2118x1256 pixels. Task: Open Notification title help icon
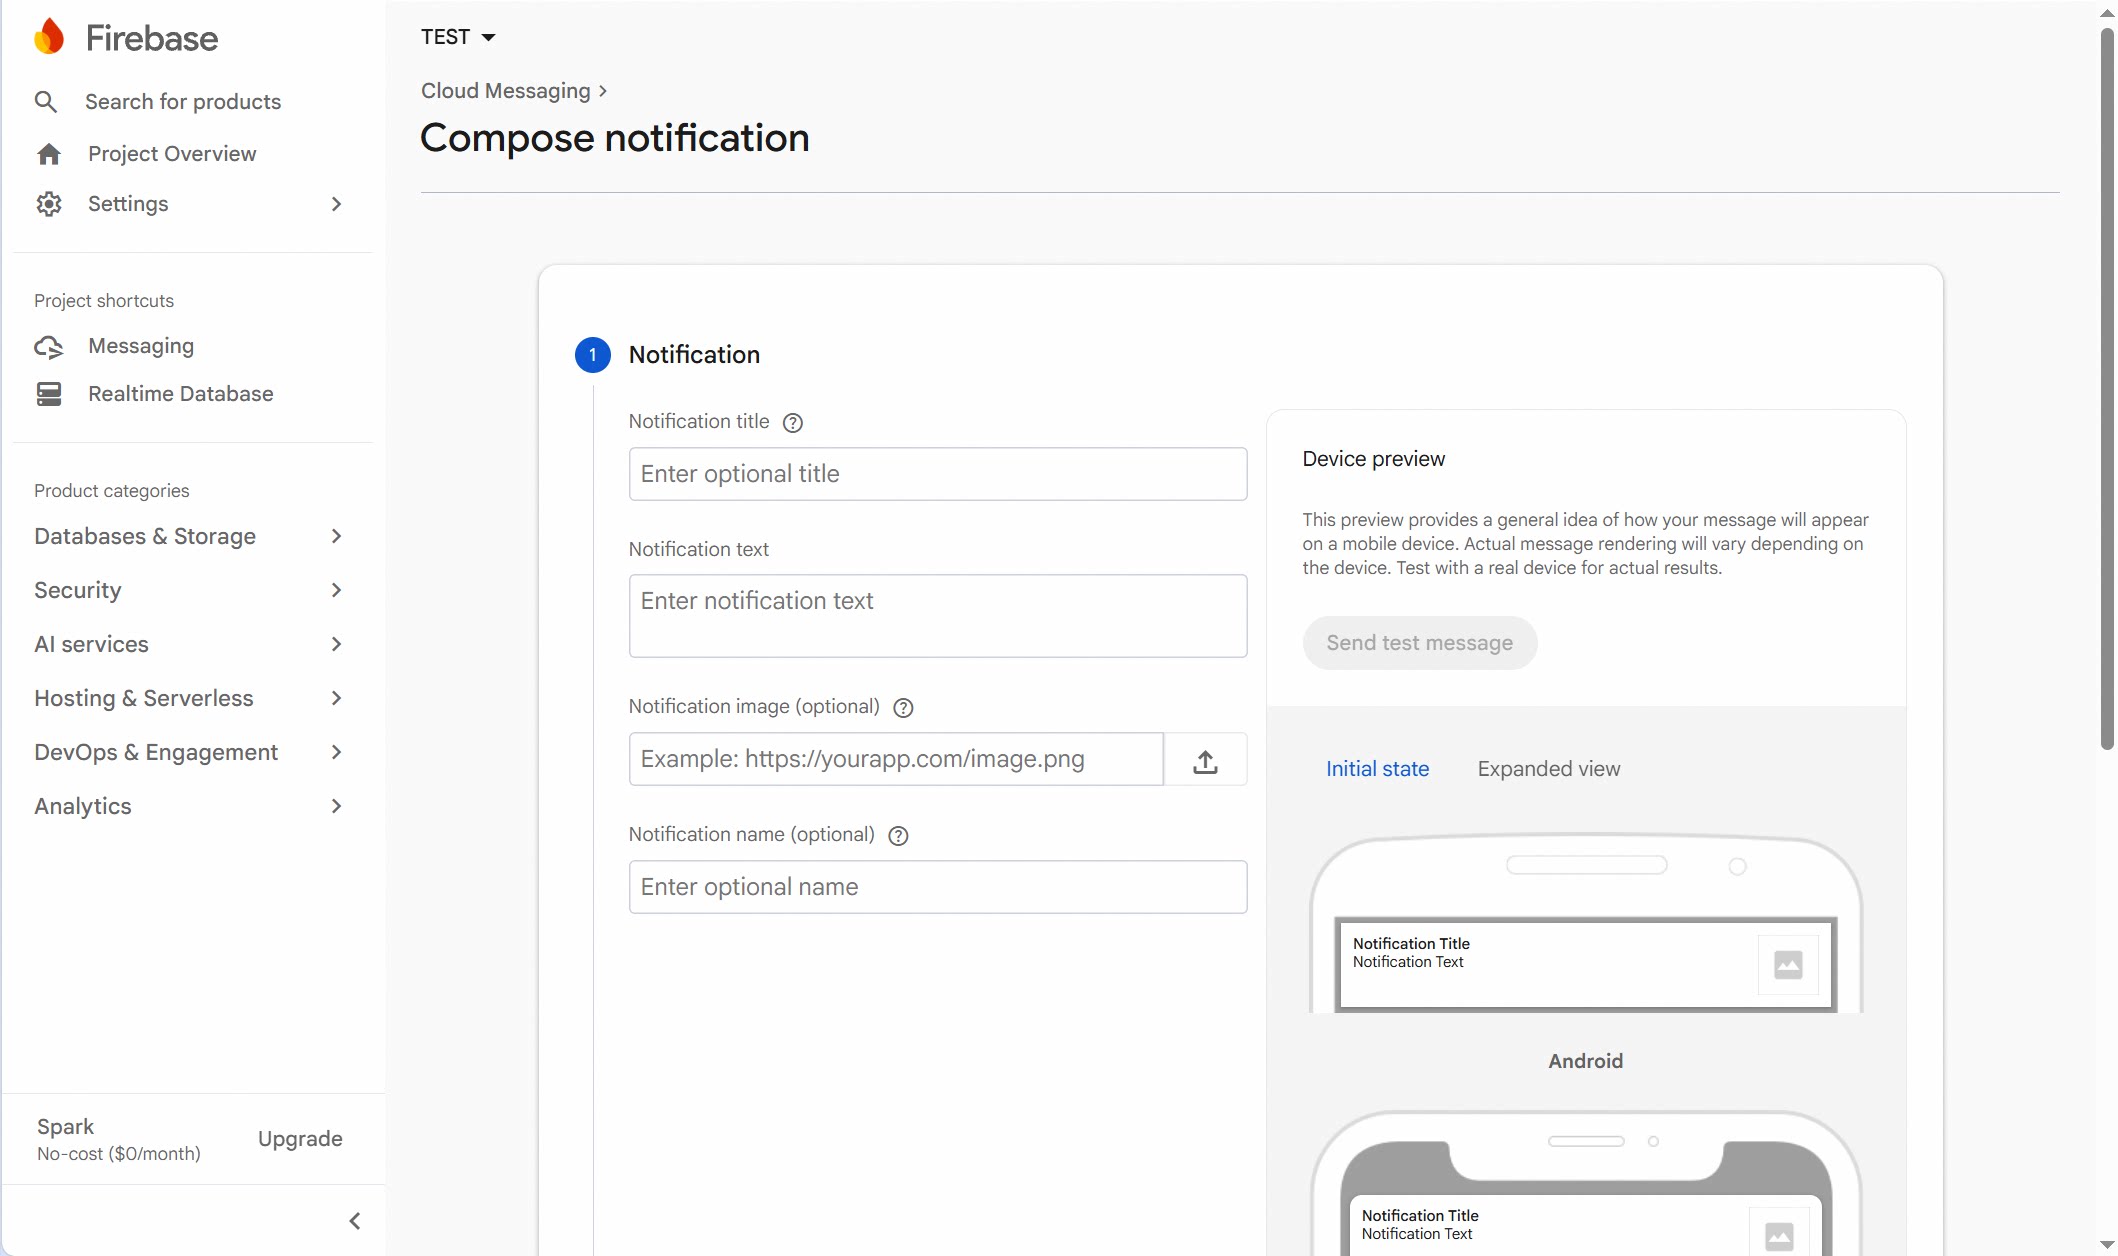click(793, 423)
